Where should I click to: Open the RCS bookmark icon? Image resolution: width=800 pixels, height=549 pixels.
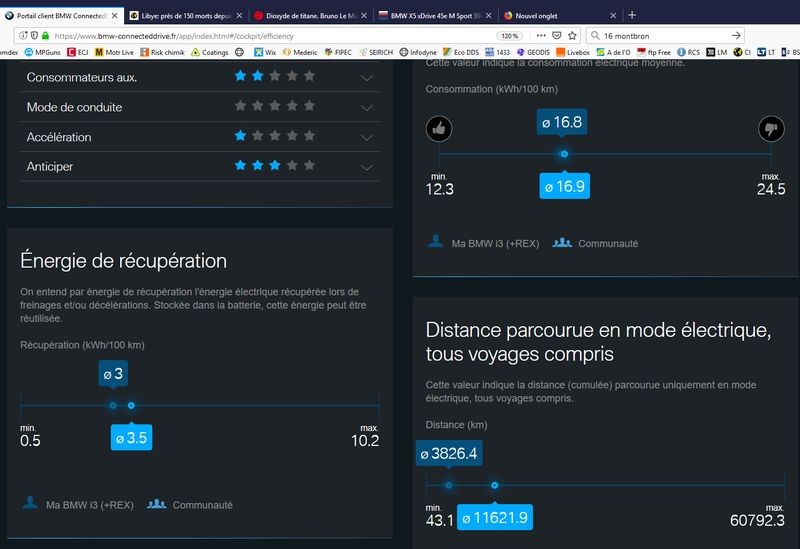pyautogui.click(x=681, y=52)
